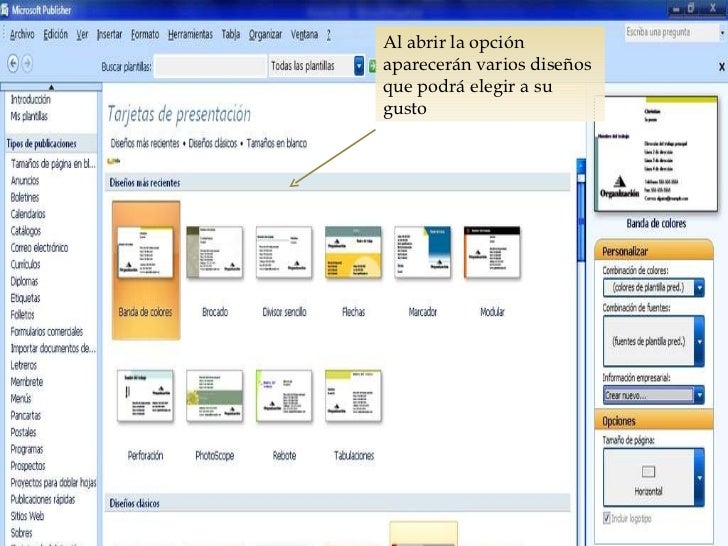This screenshot has width=728, height=546.
Task: Select the Rebote card template
Action: pos(284,396)
